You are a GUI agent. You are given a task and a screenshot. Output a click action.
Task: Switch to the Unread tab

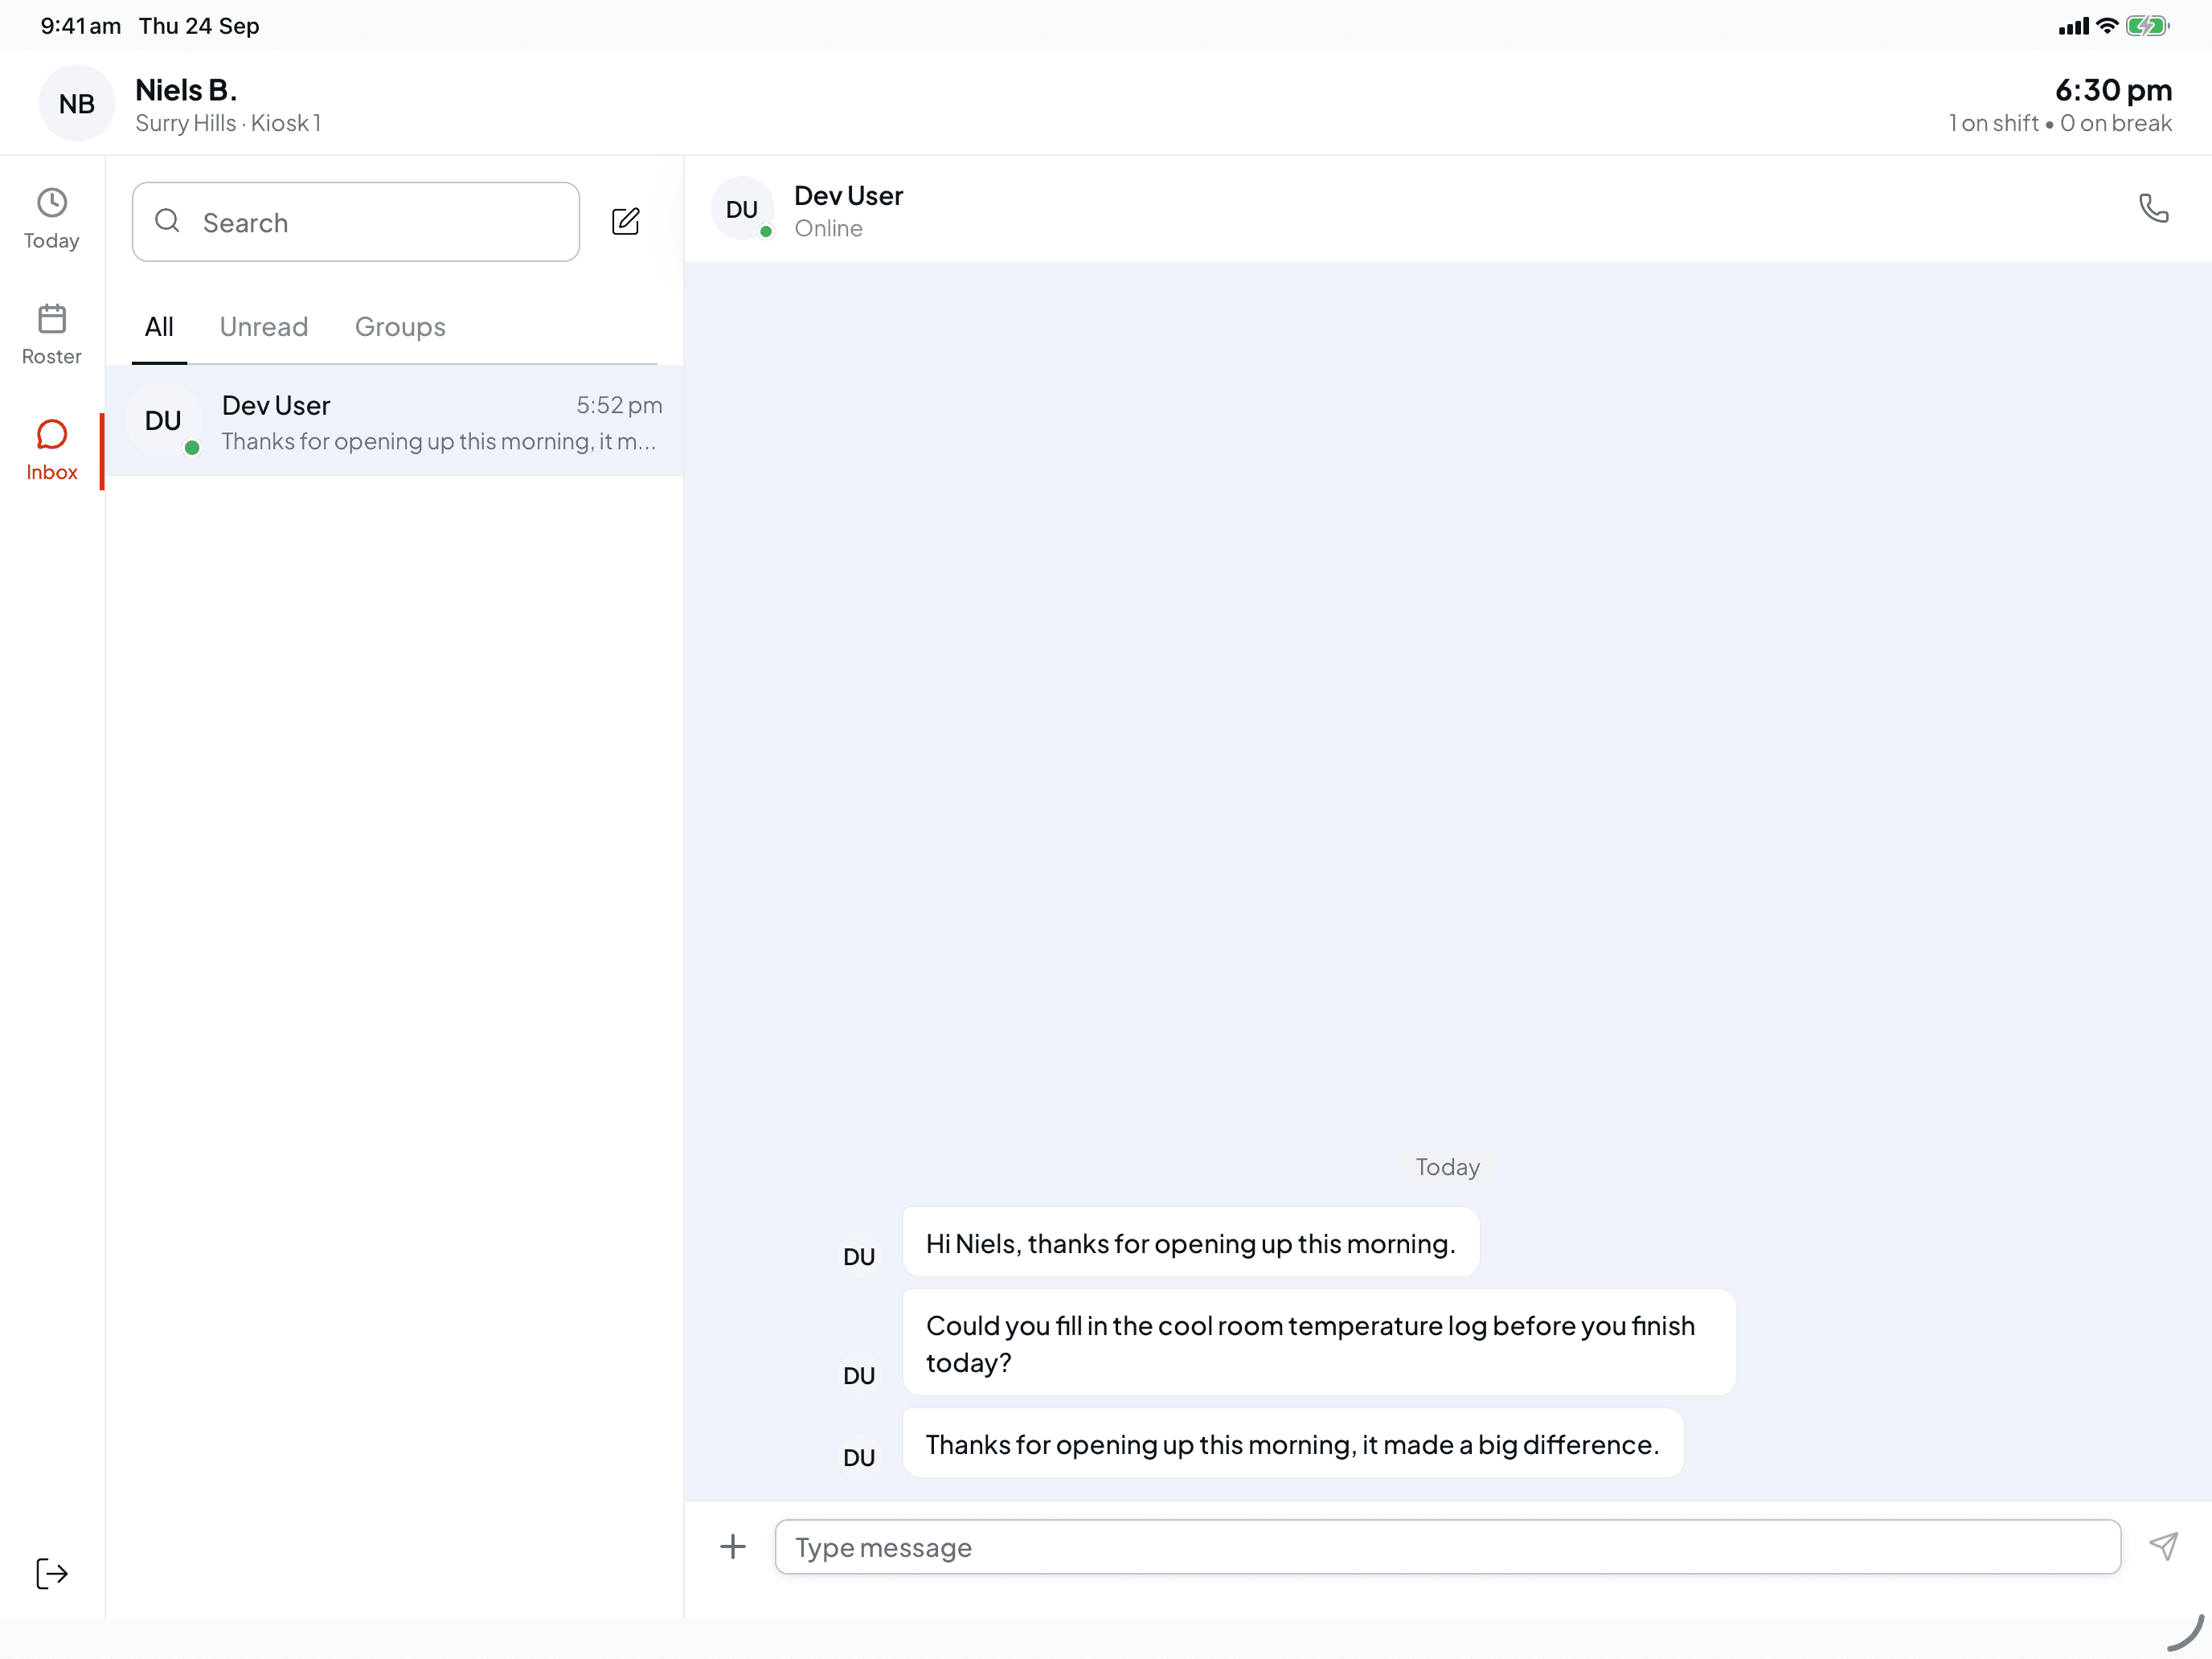(x=264, y=327)
